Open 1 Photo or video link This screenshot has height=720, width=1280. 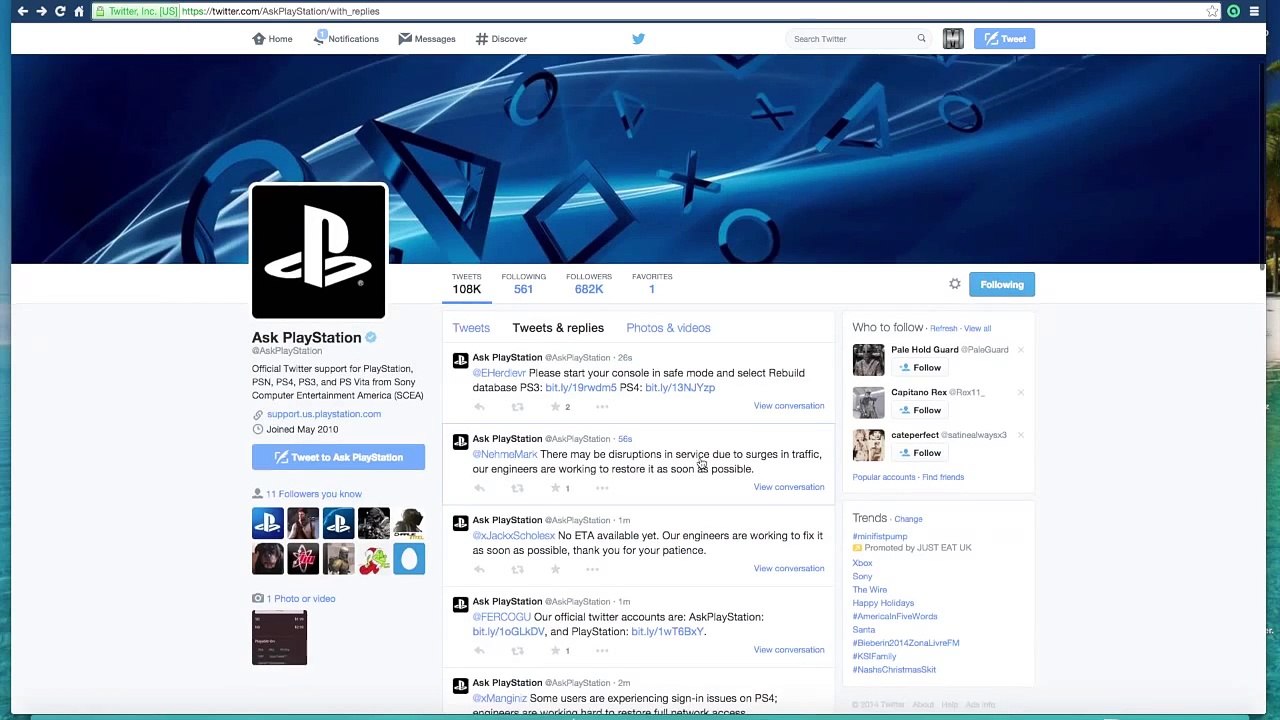tap(301, 599)
